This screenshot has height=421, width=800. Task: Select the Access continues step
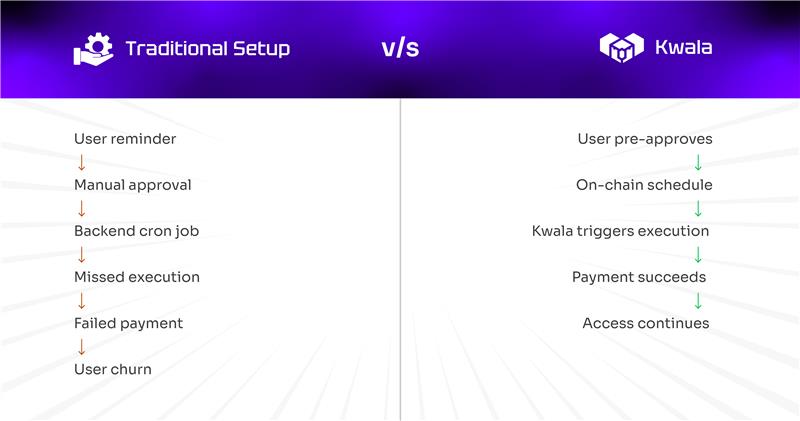(645, 323)
